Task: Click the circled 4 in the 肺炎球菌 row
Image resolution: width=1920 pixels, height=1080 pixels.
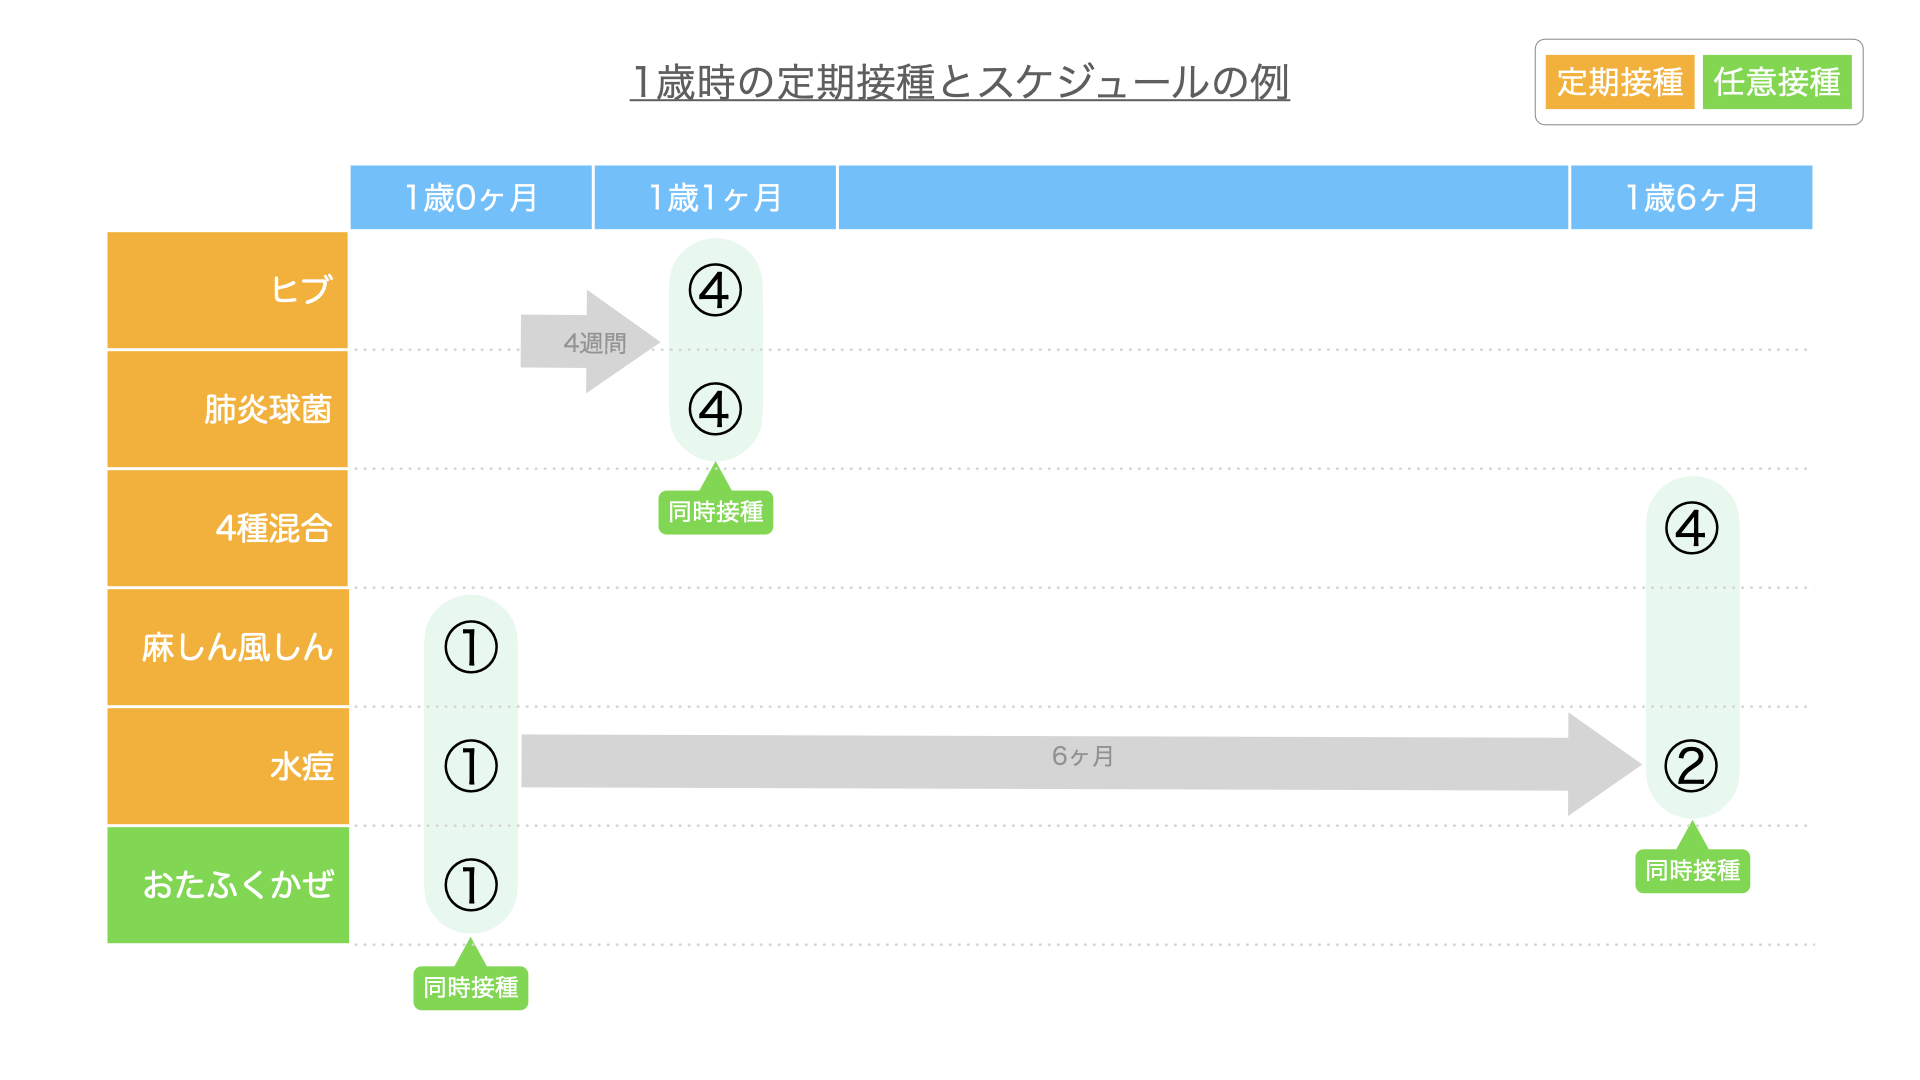Action: 715,409
